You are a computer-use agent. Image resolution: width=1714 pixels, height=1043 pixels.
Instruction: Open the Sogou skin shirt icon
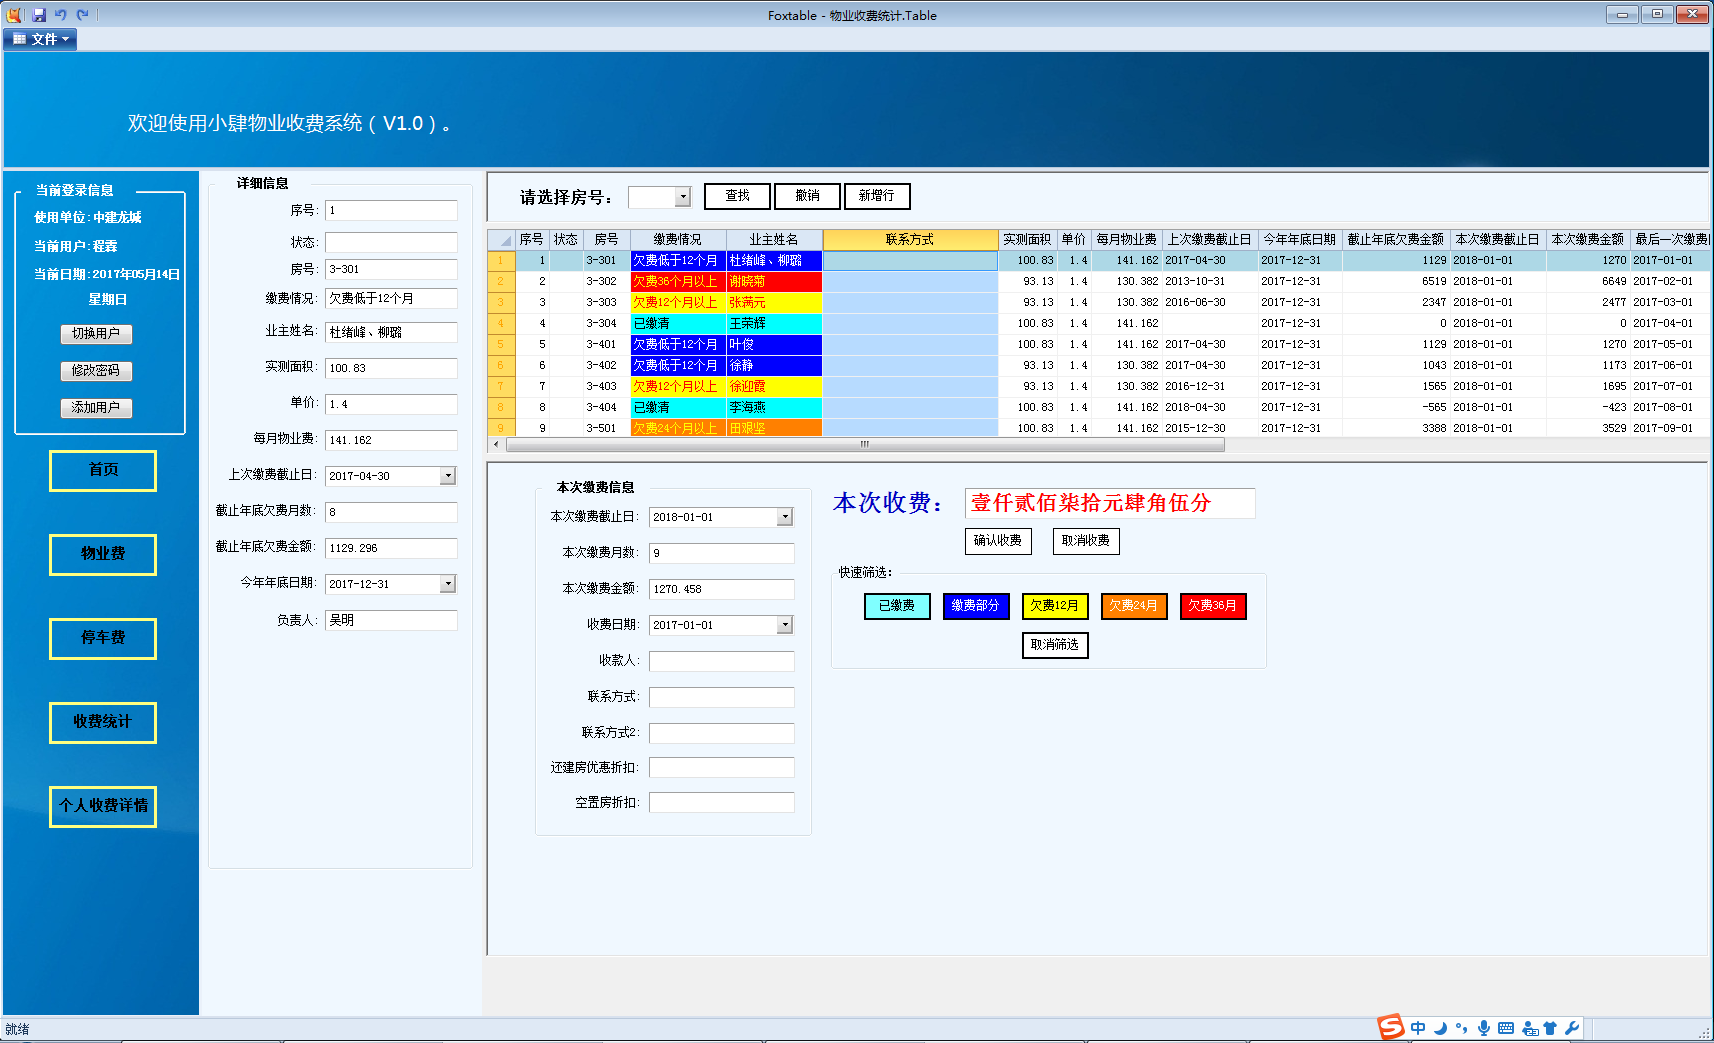[1550, 1028]
